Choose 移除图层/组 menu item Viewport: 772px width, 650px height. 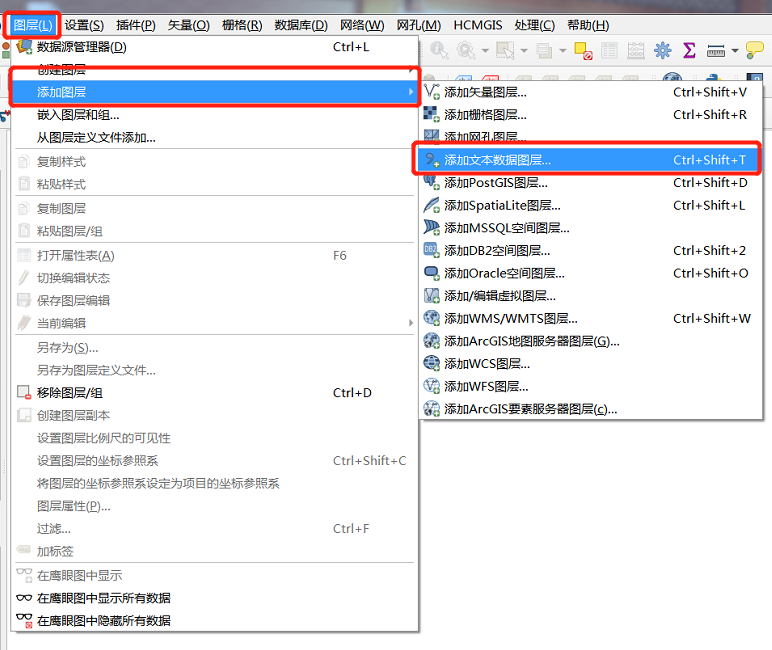click(x=69, y=393)
